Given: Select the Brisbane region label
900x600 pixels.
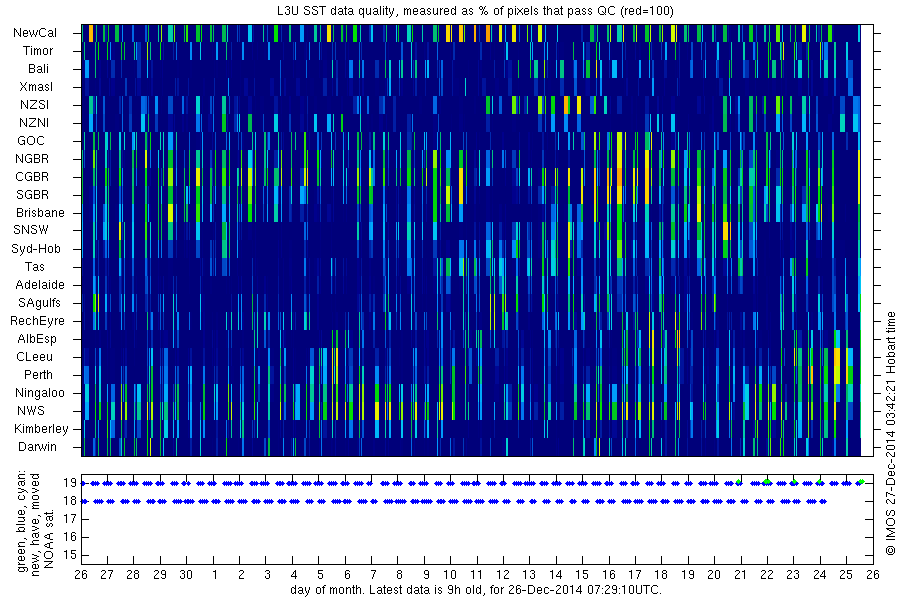Looking at the screenshot, I should tap(40, 213).
